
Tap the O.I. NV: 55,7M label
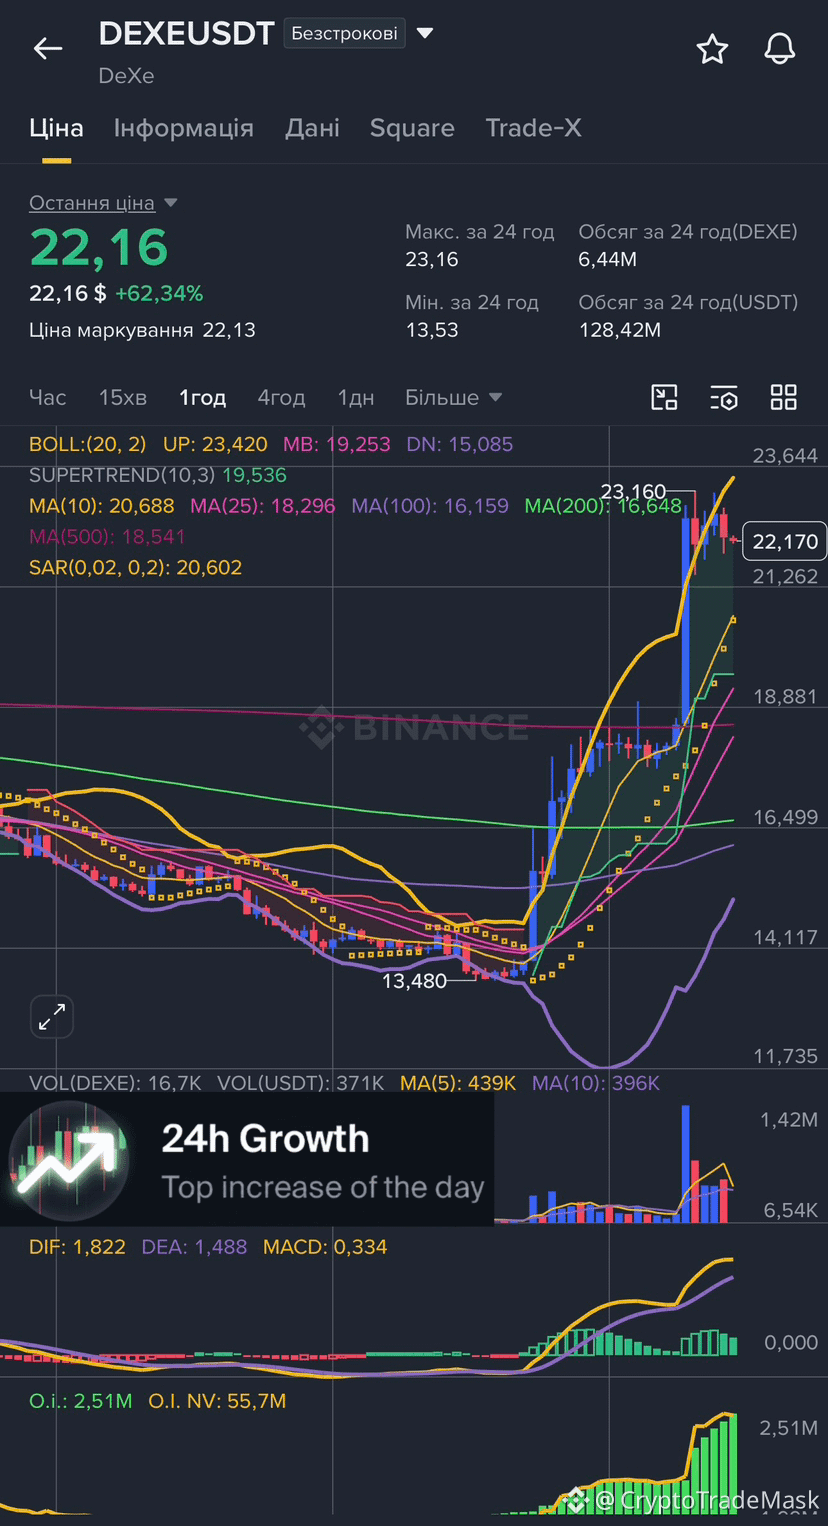(x=217, y=1402)
